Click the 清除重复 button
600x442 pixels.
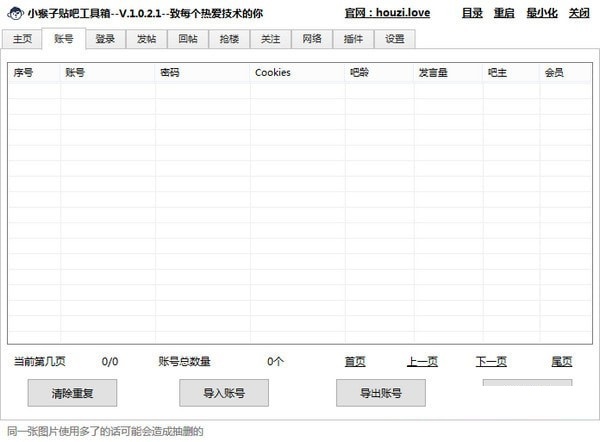point(72,393)
